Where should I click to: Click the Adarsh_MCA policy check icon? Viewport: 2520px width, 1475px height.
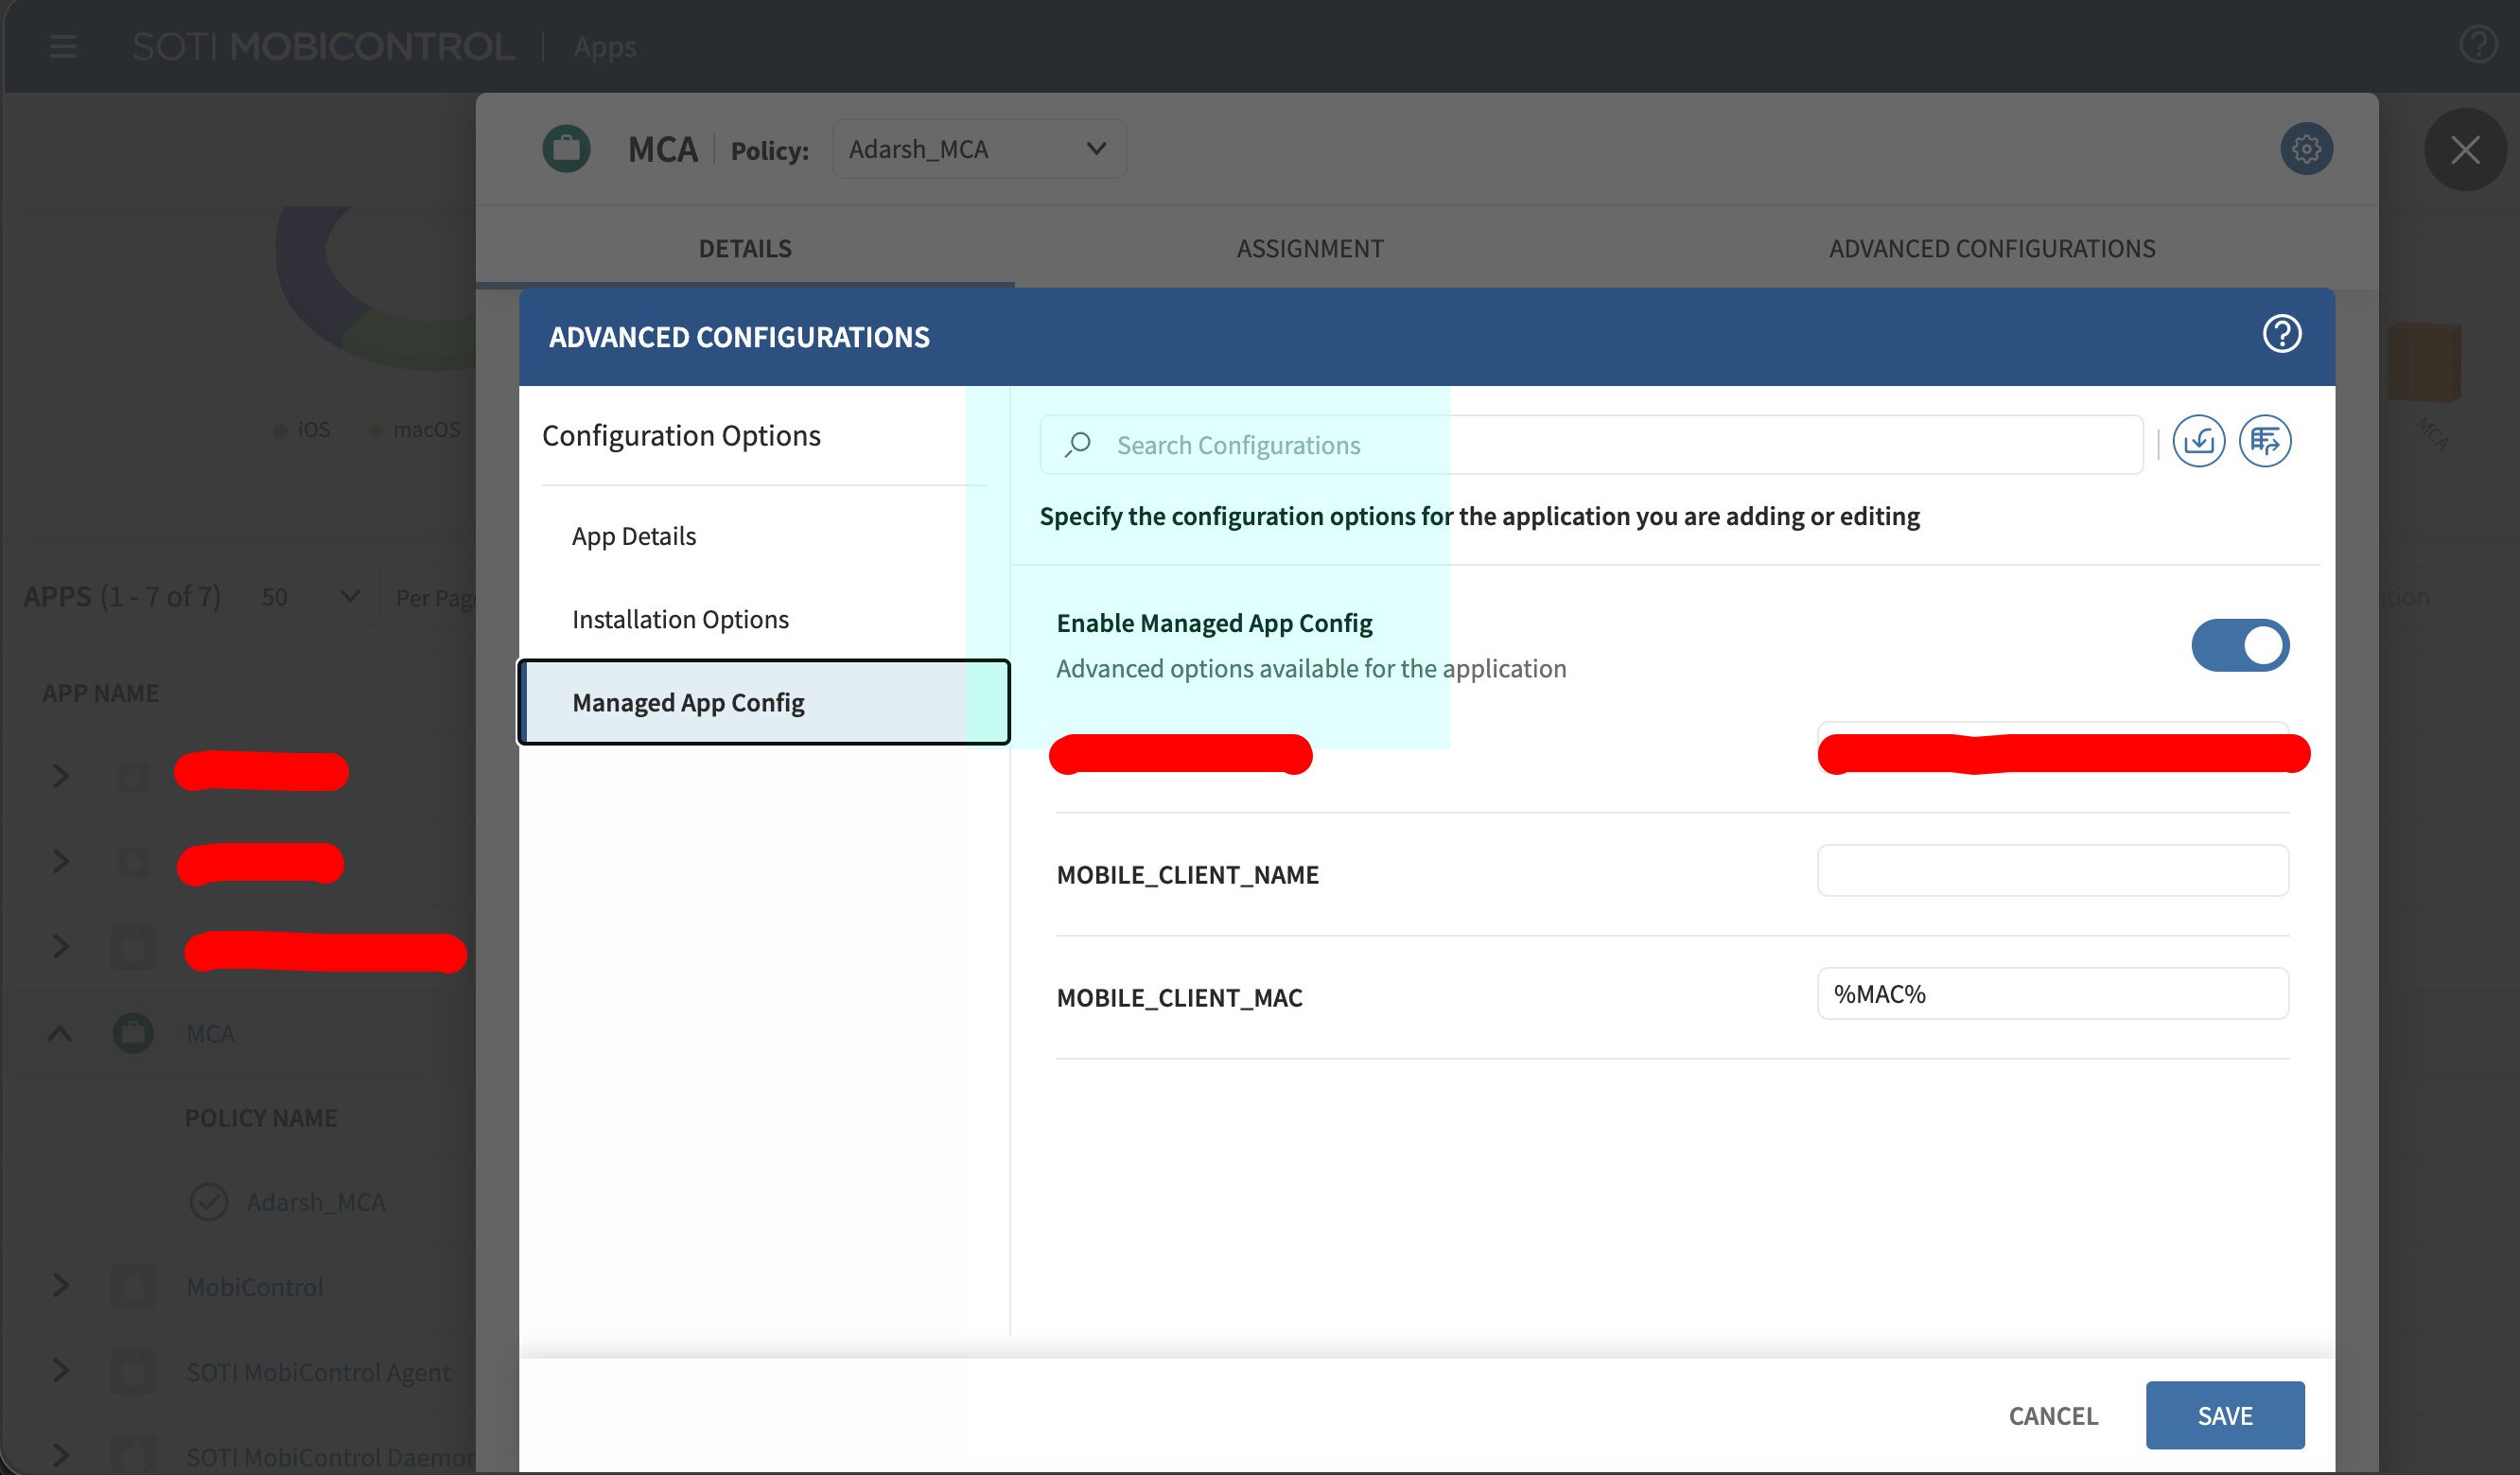209,1202
